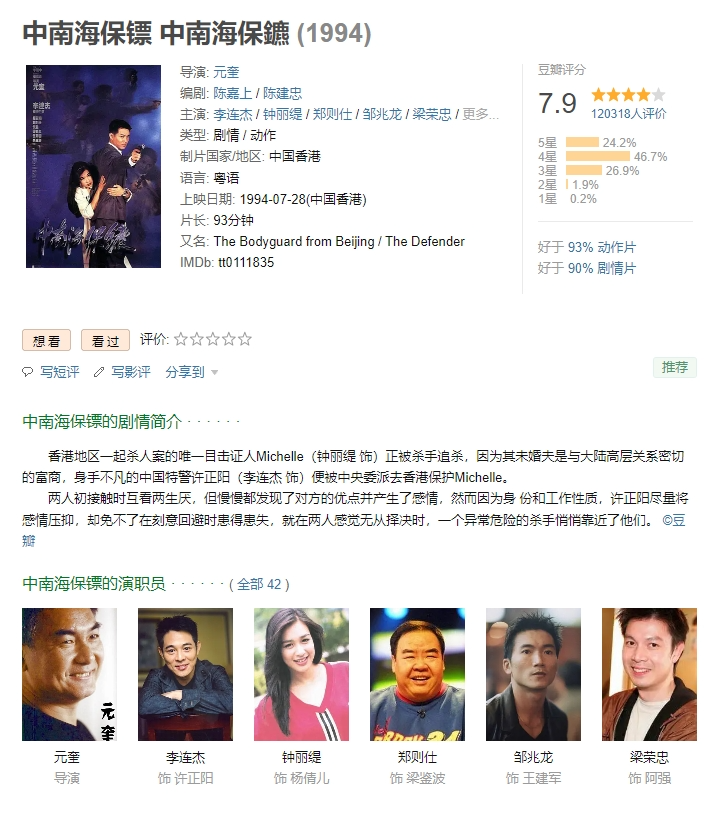
Task: Expand the cast list with 更多...
Action: coord(480,114)
